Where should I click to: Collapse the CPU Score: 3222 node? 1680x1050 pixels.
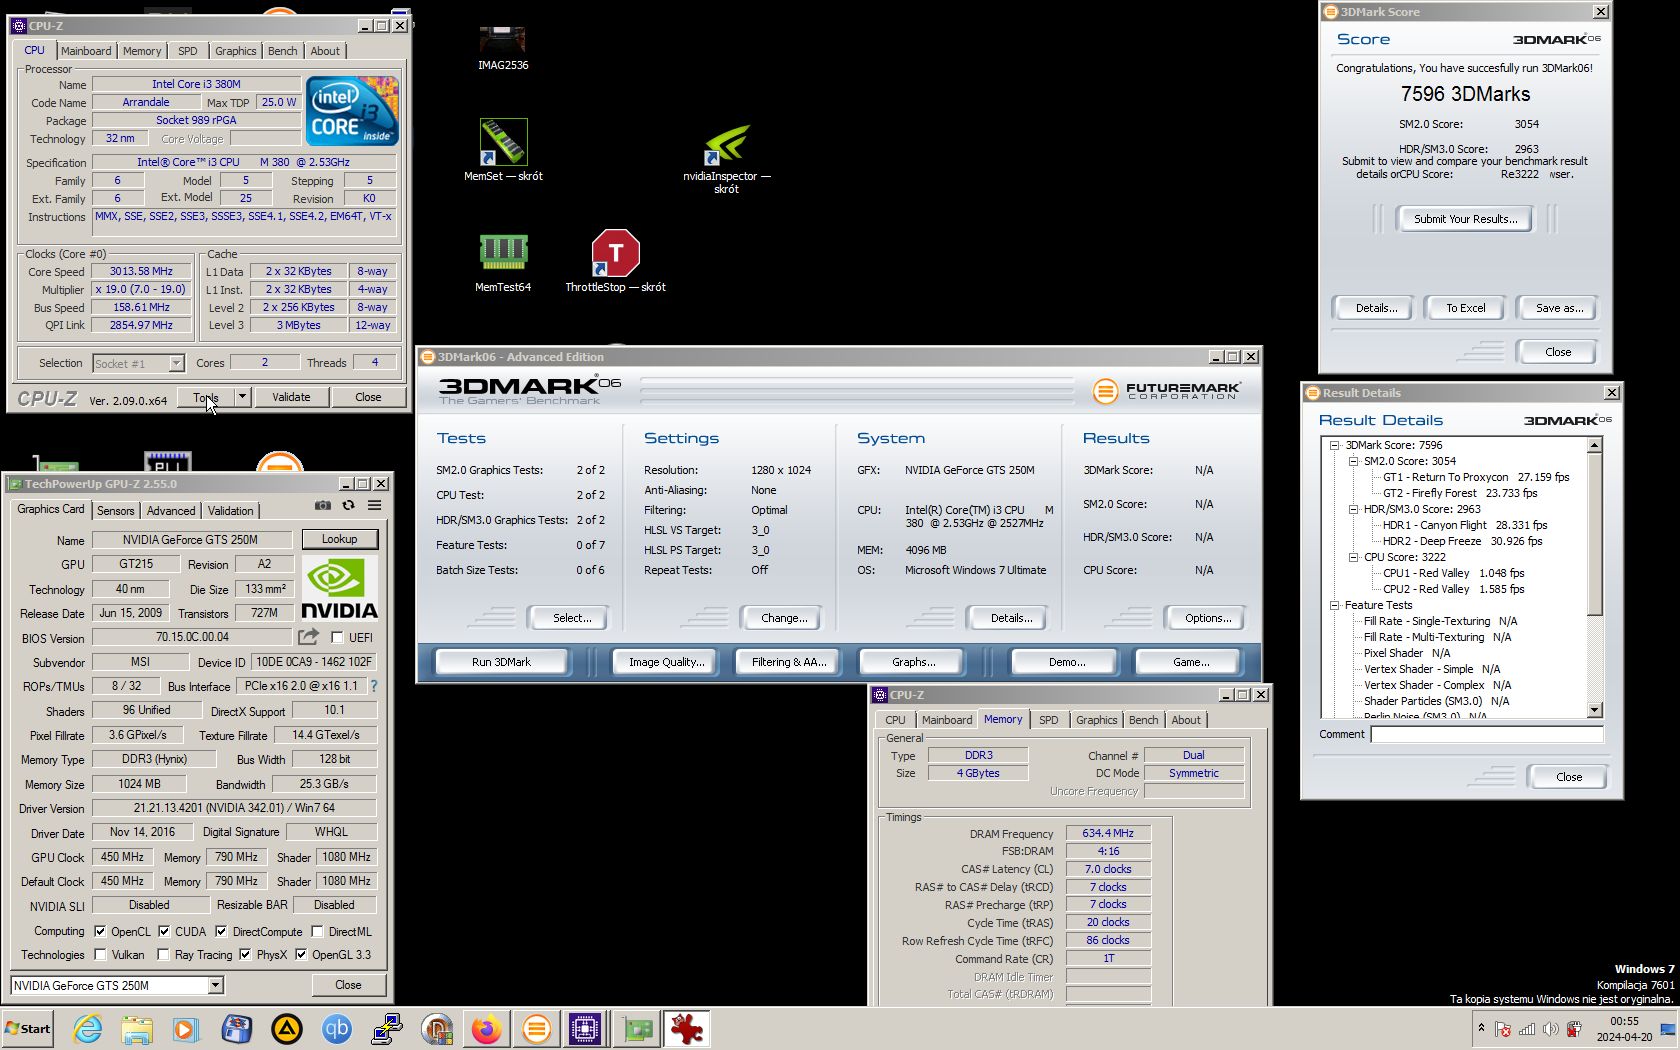click(x=1353, y=557)
